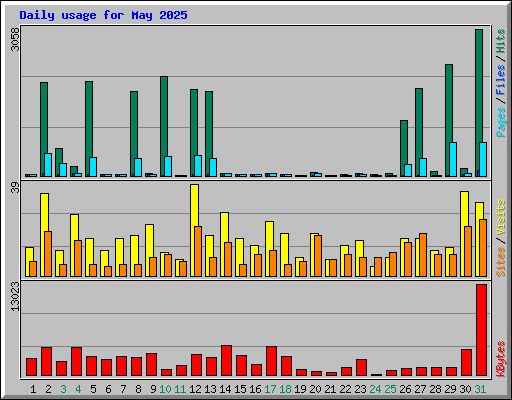The width and height of the screenshot is (512, 400).
Task: Click day label 20 on the axis
Action: click(315, 389)
